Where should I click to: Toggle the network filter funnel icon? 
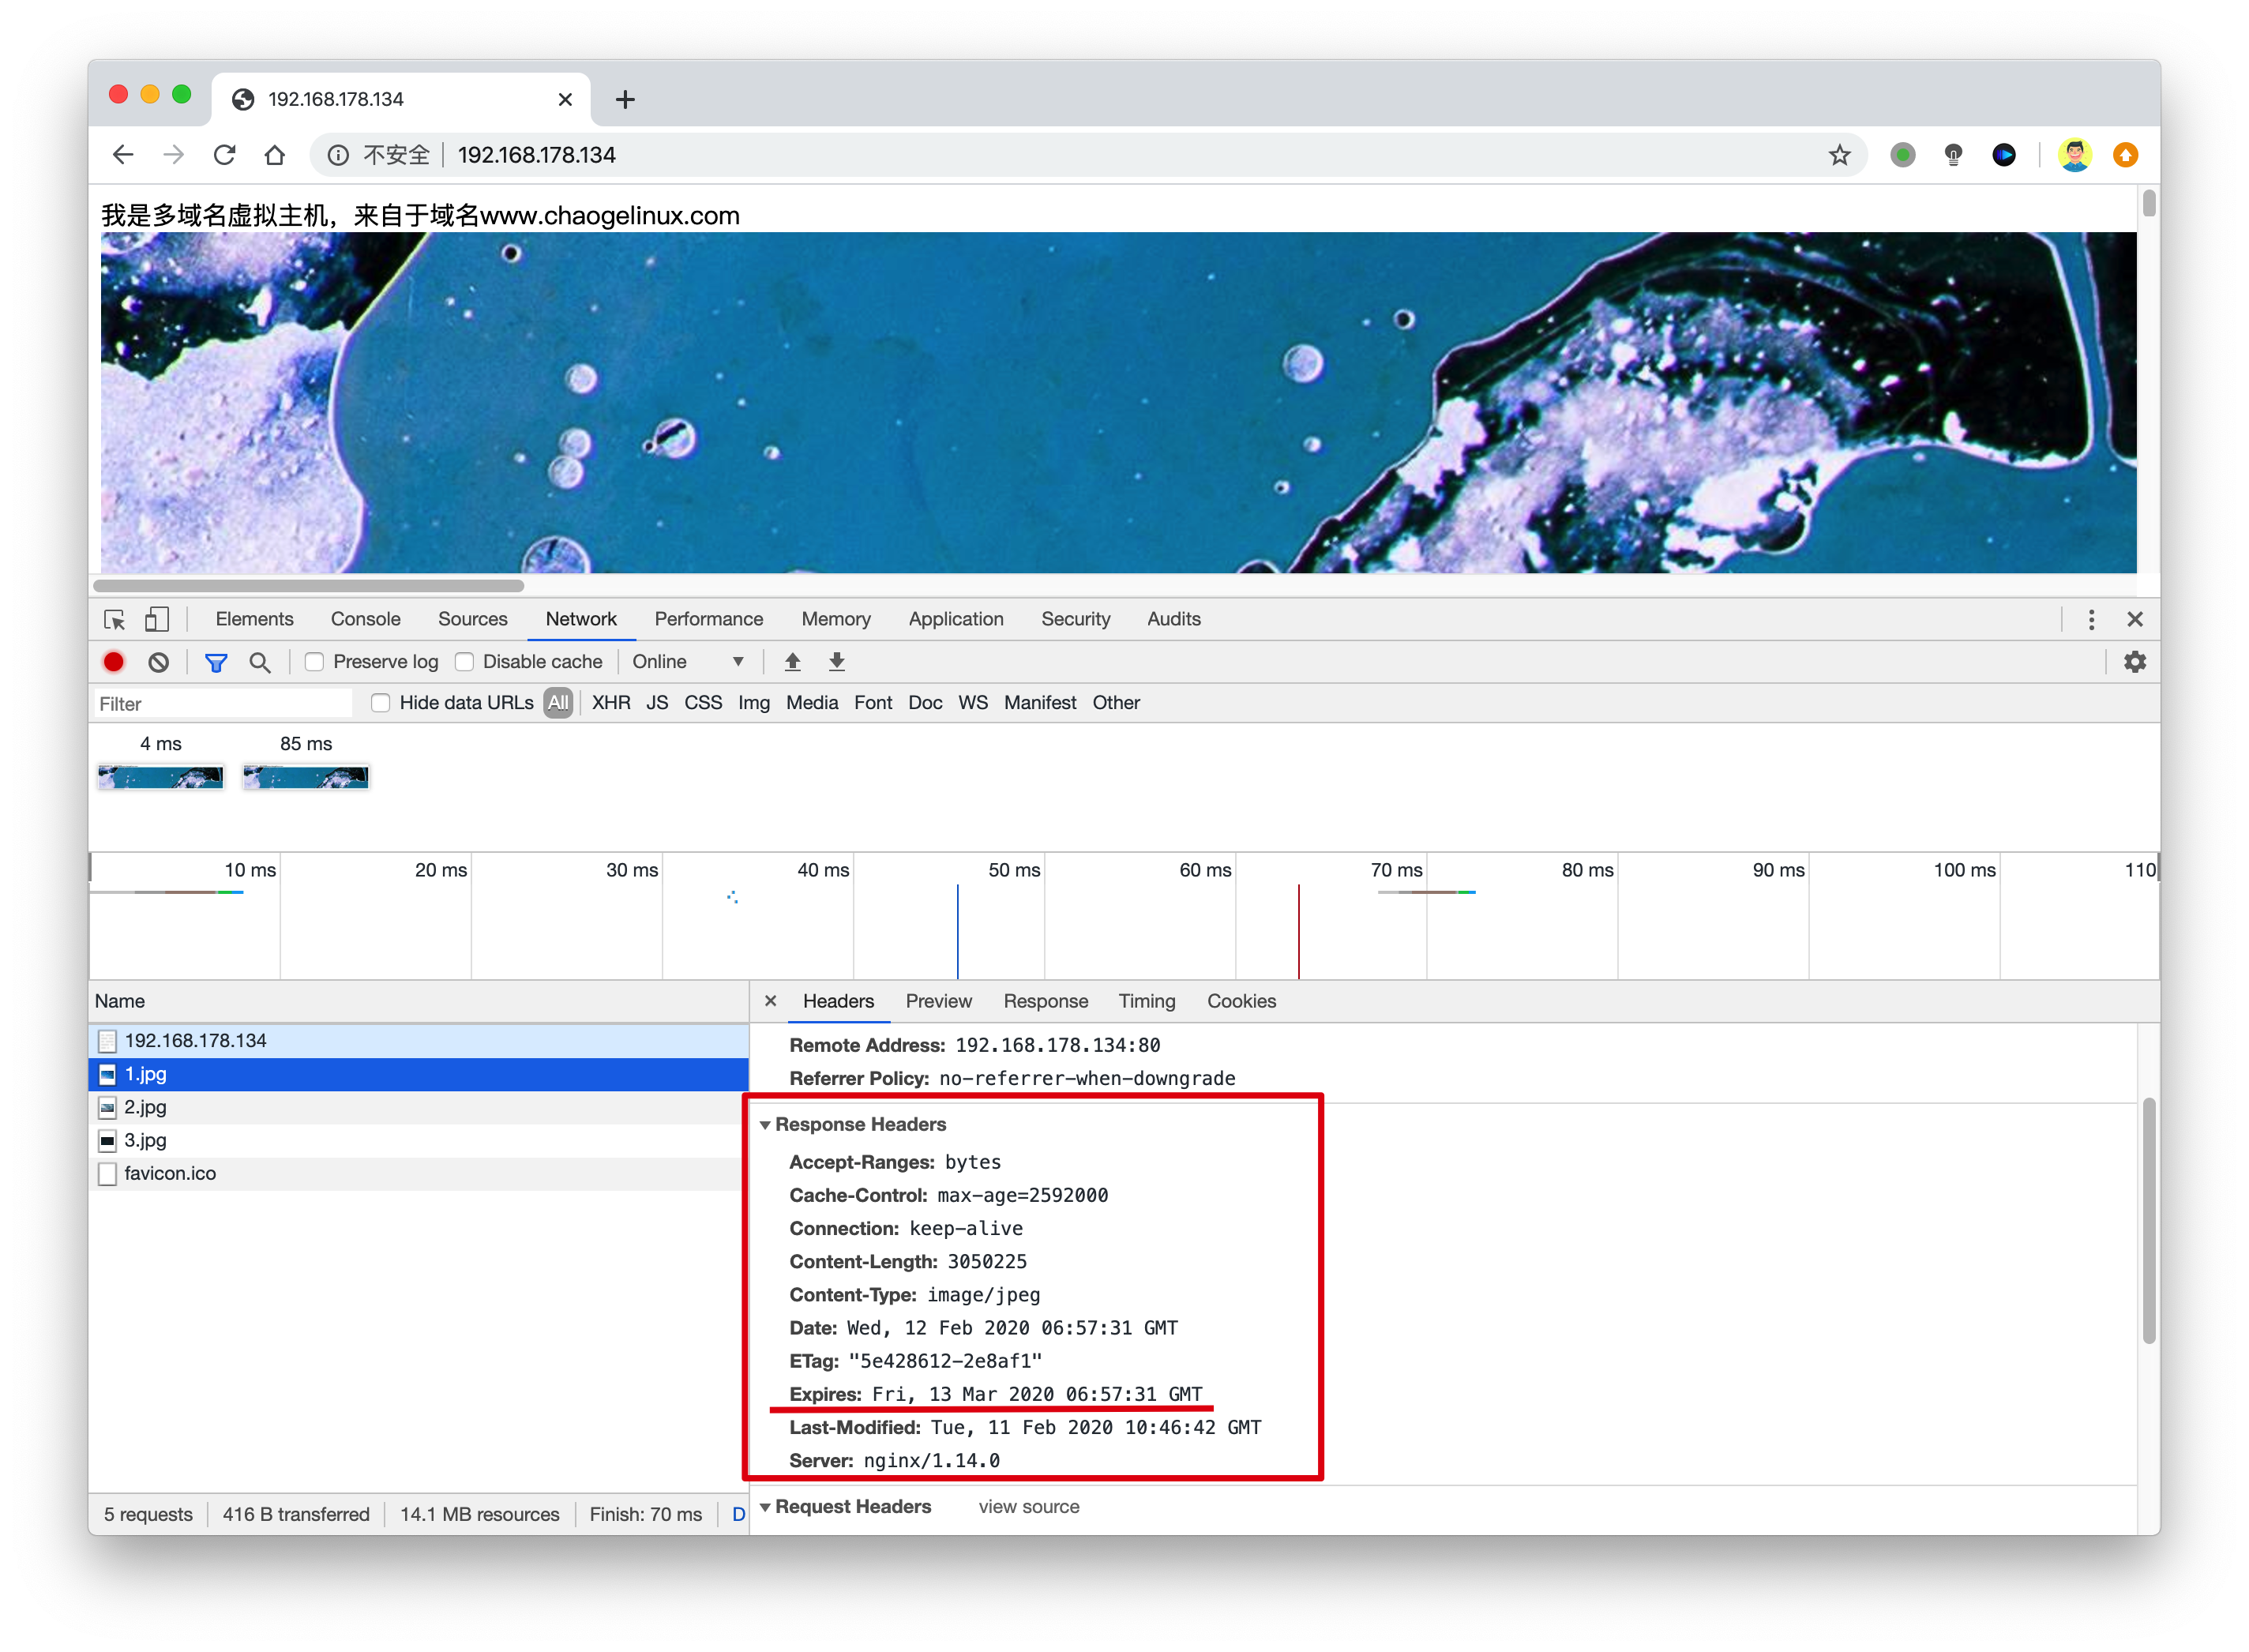(216, 662)
